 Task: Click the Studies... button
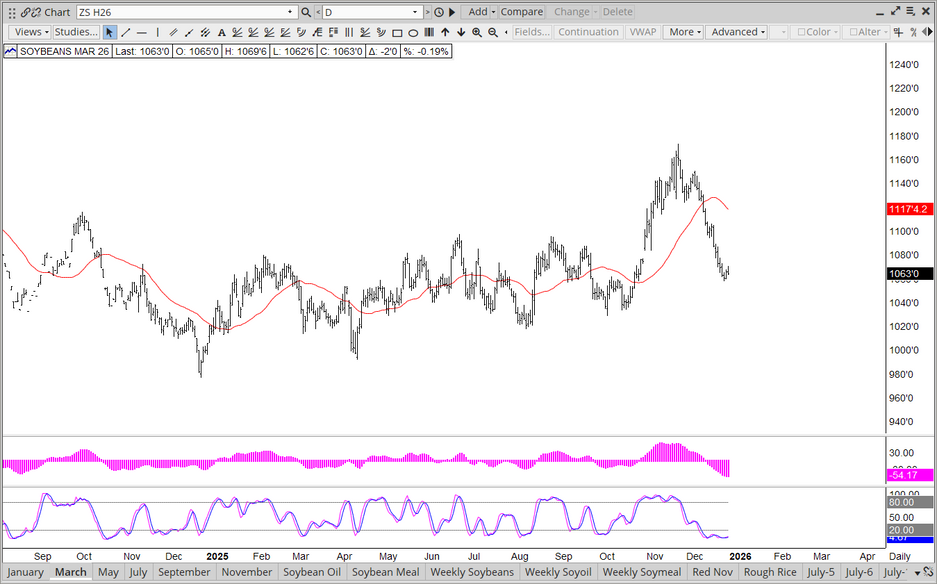click(76, 32)
